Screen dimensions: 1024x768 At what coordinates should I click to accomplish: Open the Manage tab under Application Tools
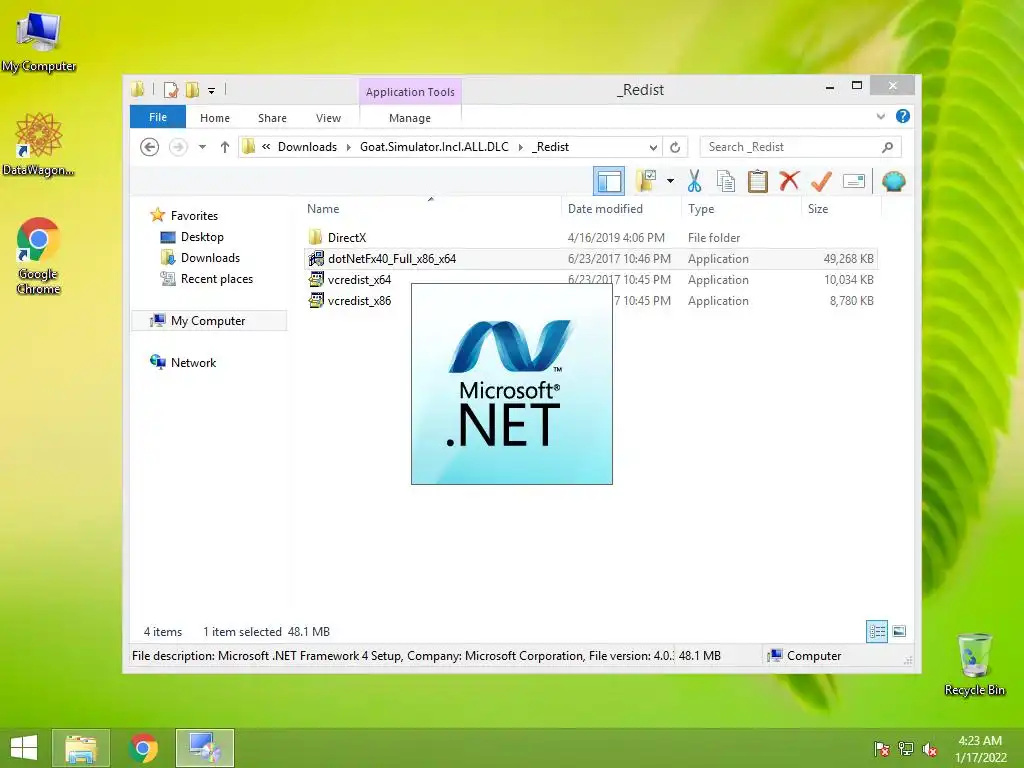pos(410,118)
